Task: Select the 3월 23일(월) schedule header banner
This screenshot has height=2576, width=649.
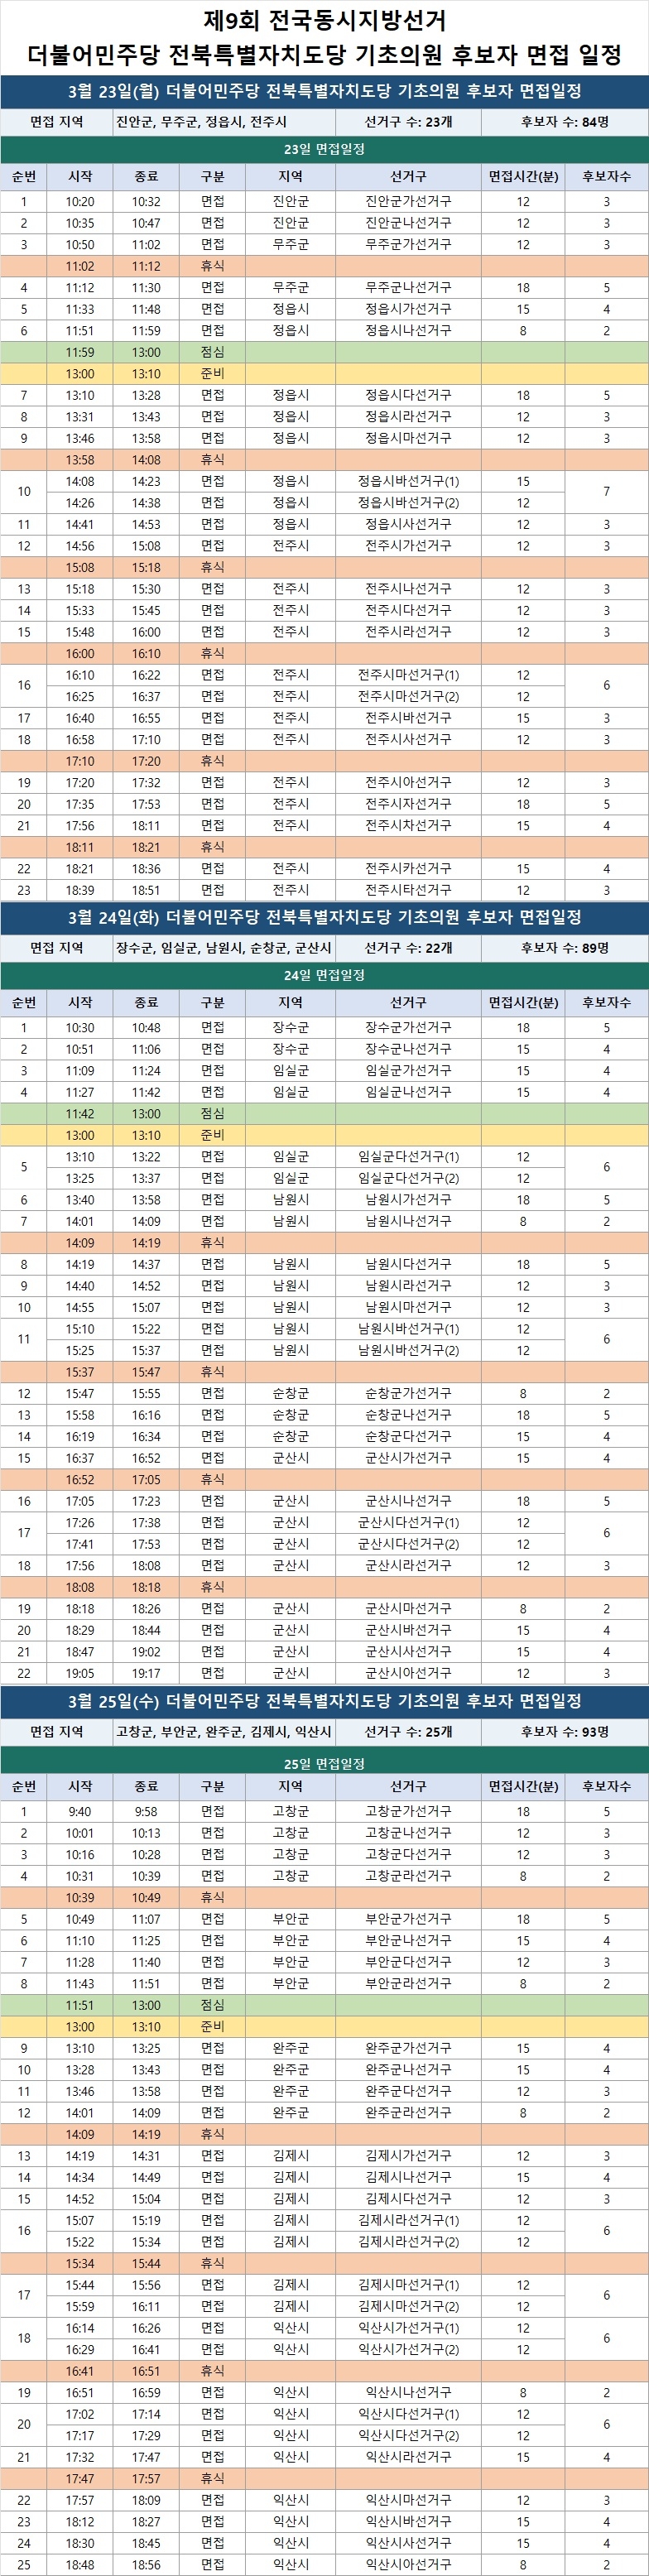Action: [324, 91]
